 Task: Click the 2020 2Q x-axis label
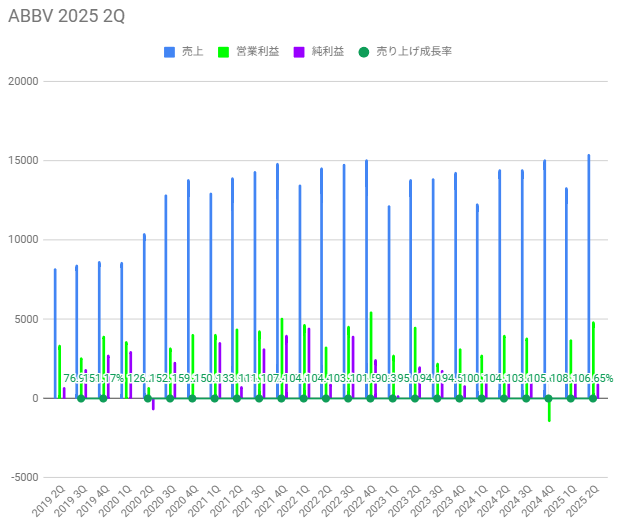137,501
